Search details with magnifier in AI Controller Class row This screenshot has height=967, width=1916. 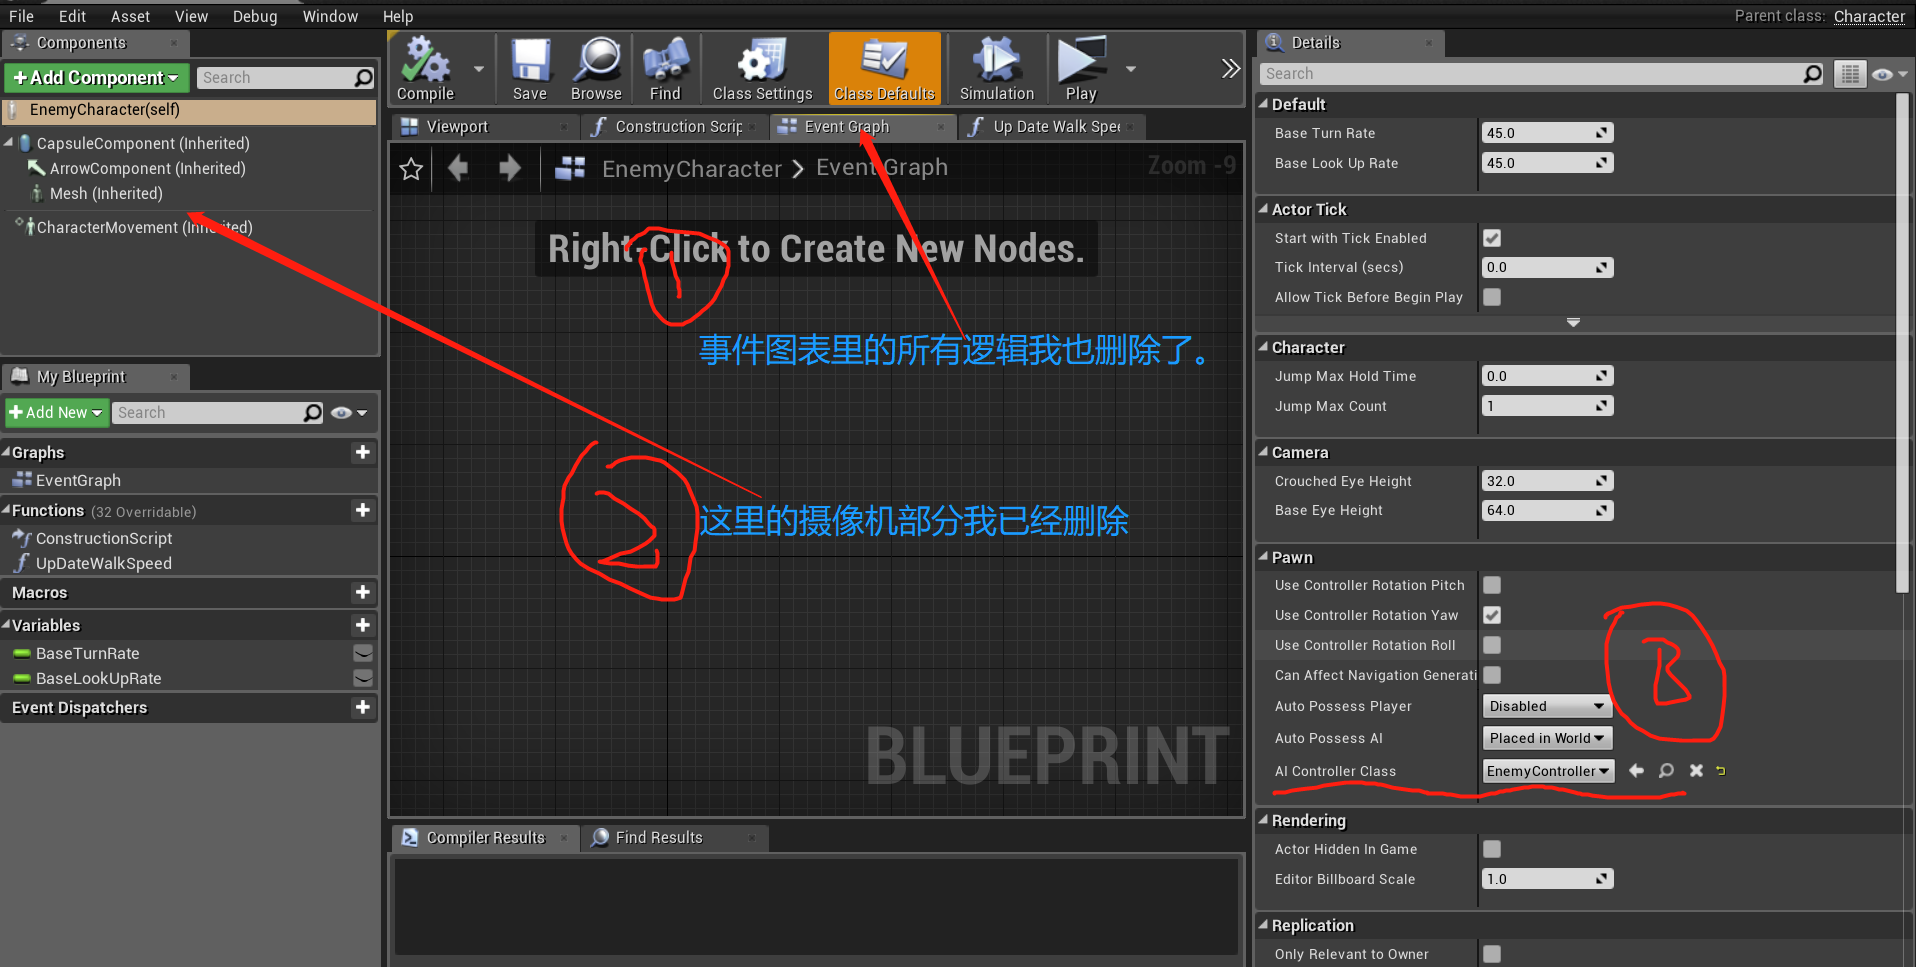coord(1665,770)
